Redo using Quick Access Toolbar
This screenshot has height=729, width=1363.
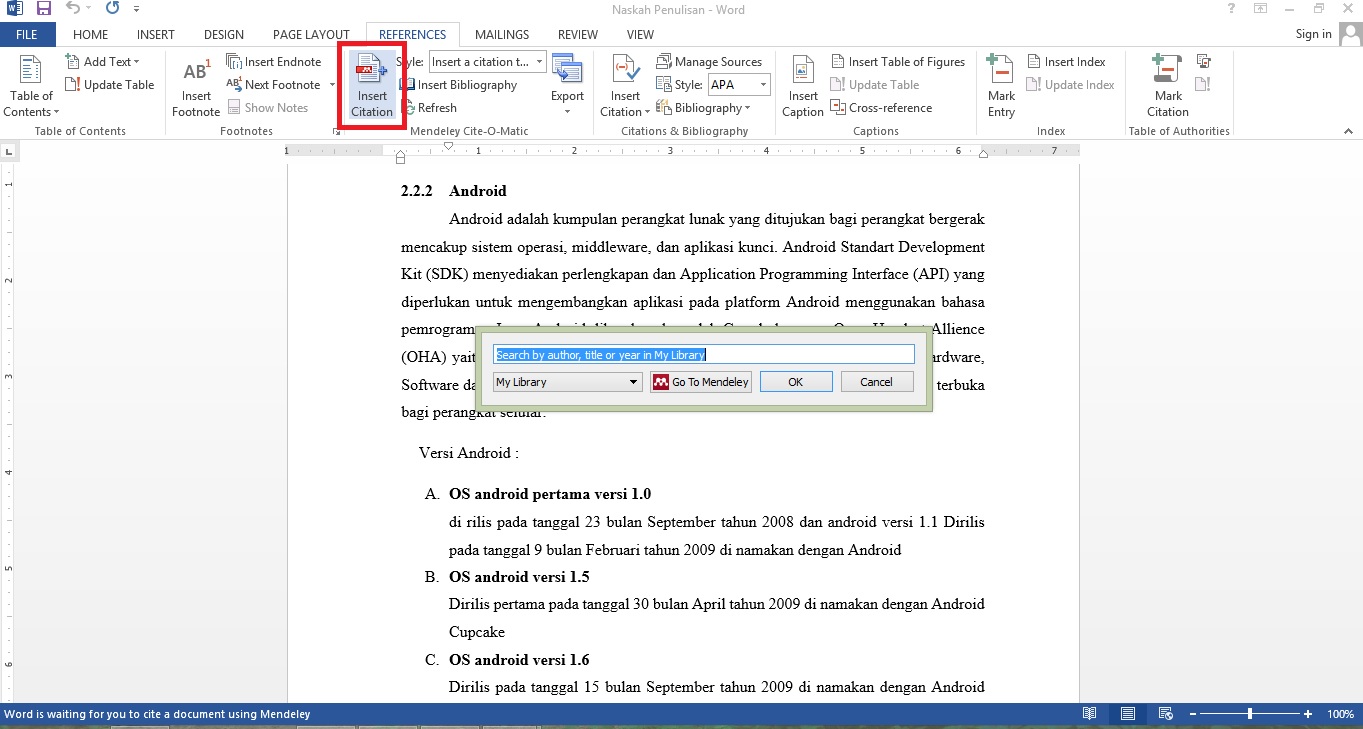[x=112, y=8]
